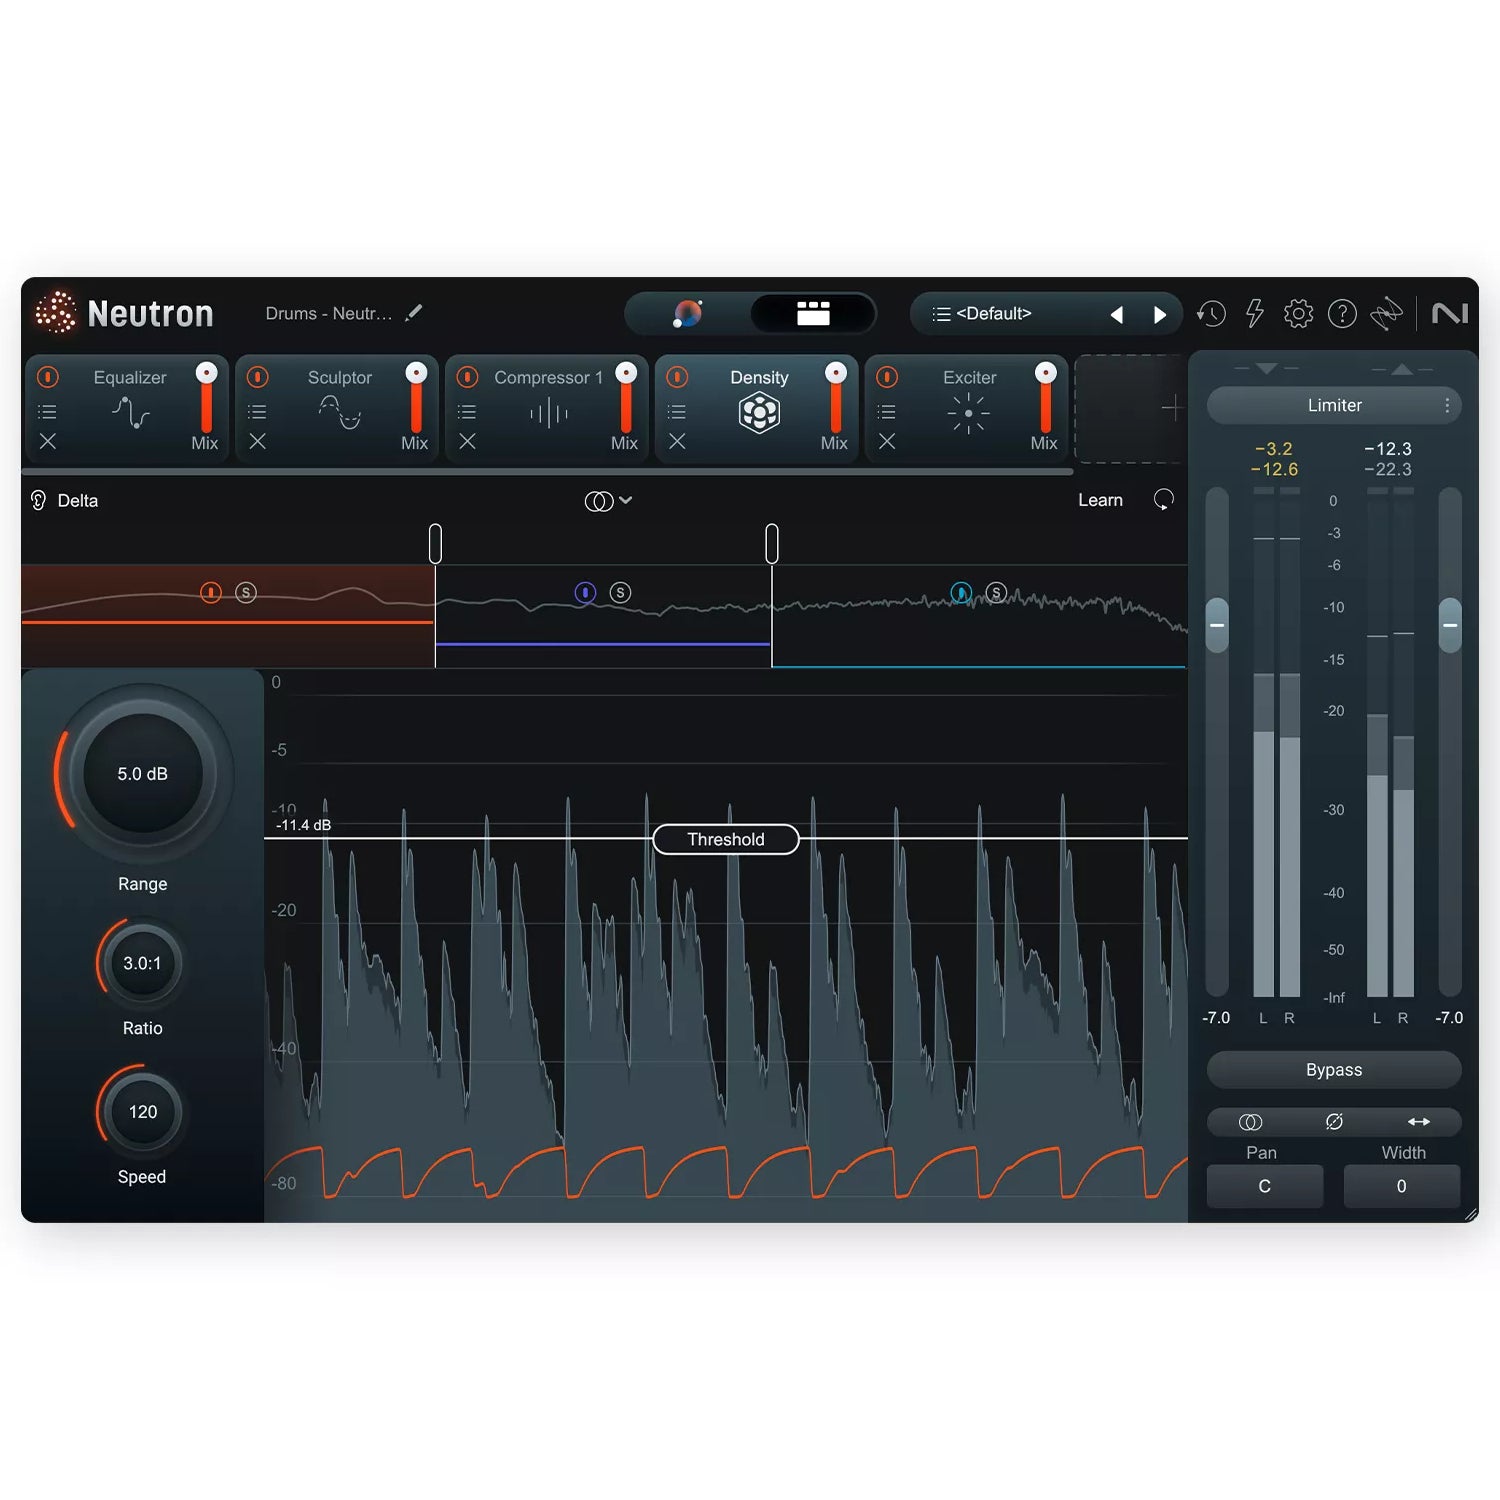Screen dimensions: 1500x1500
Task: Click the Limiter button
Action: (x=1334, y=405)
